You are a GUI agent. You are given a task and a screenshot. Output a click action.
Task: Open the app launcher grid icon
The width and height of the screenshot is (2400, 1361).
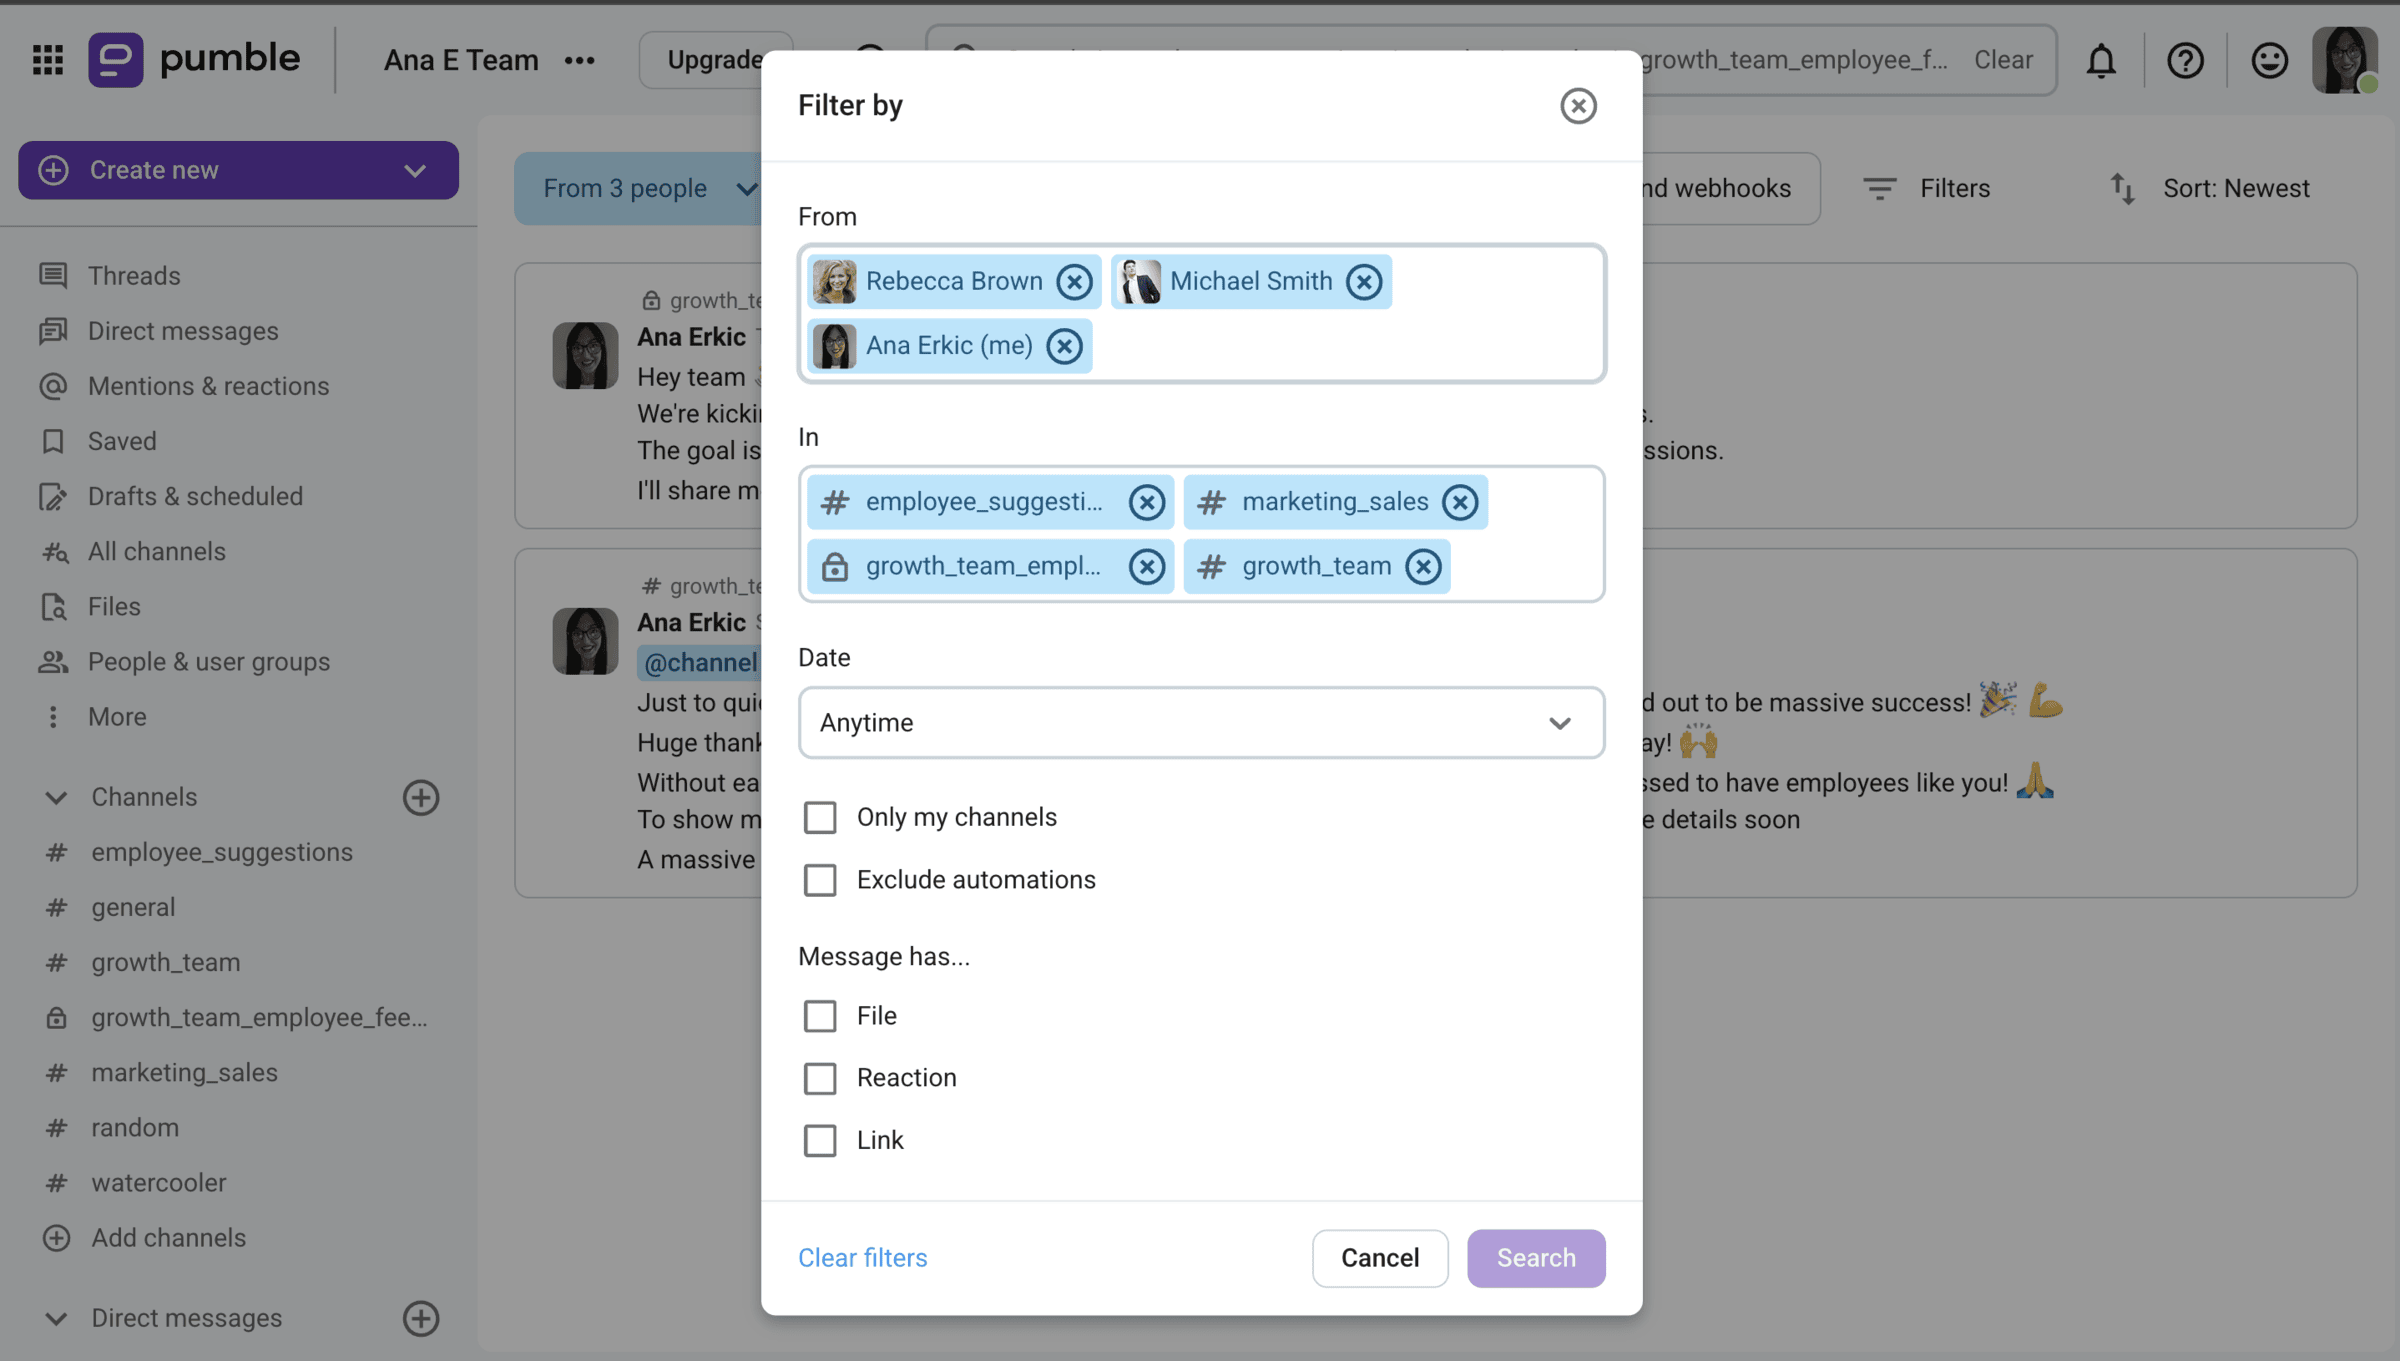(48, 60)
